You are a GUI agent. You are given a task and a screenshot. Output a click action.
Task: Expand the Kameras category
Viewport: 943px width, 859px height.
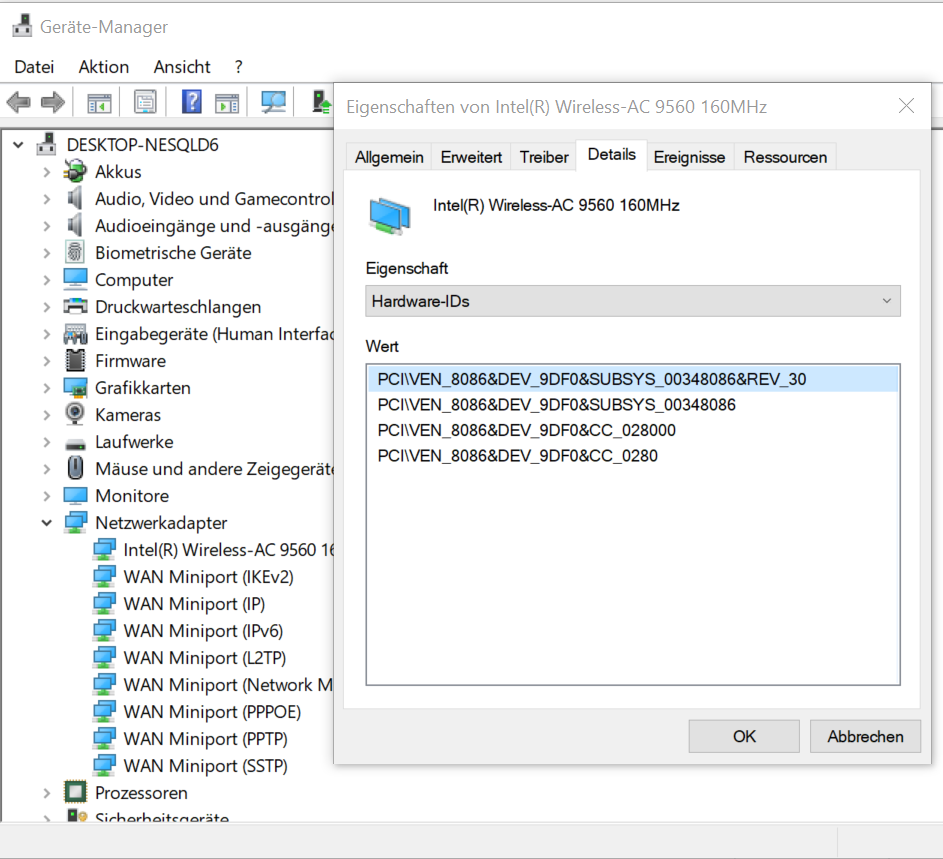coord(47,415)
